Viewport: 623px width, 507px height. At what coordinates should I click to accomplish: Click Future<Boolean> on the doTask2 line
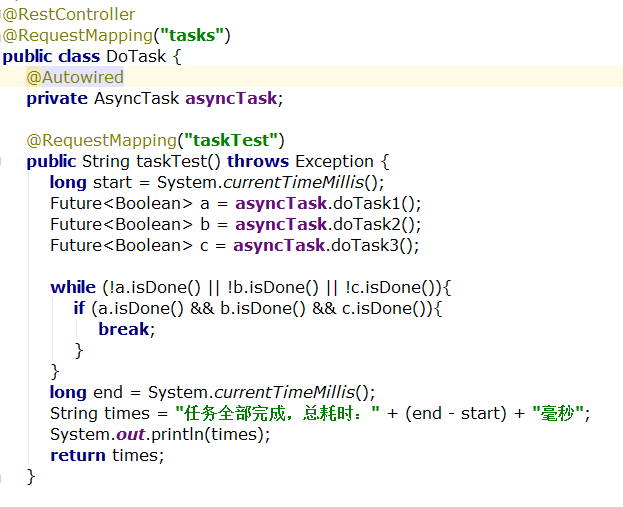pos(122,224)
